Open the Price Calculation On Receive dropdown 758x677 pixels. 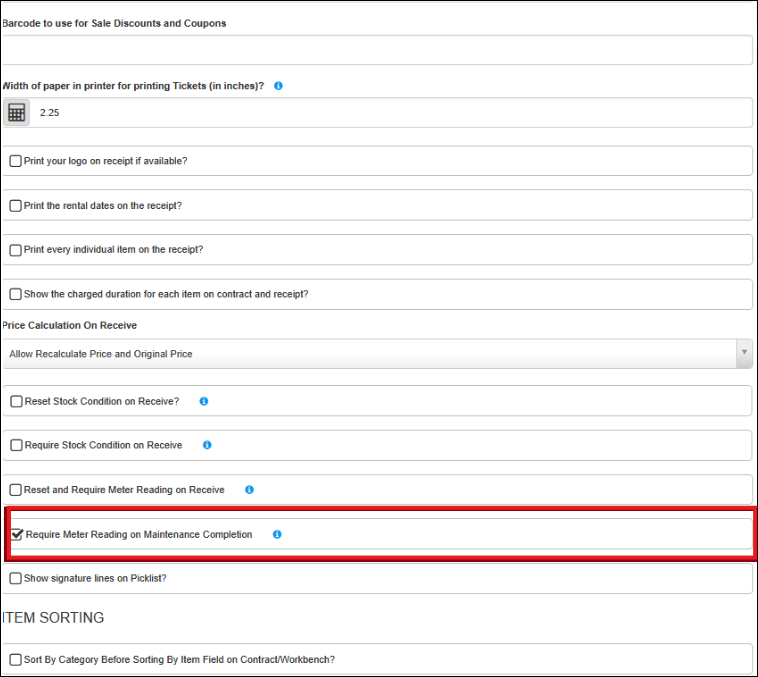tap(370, 354)
